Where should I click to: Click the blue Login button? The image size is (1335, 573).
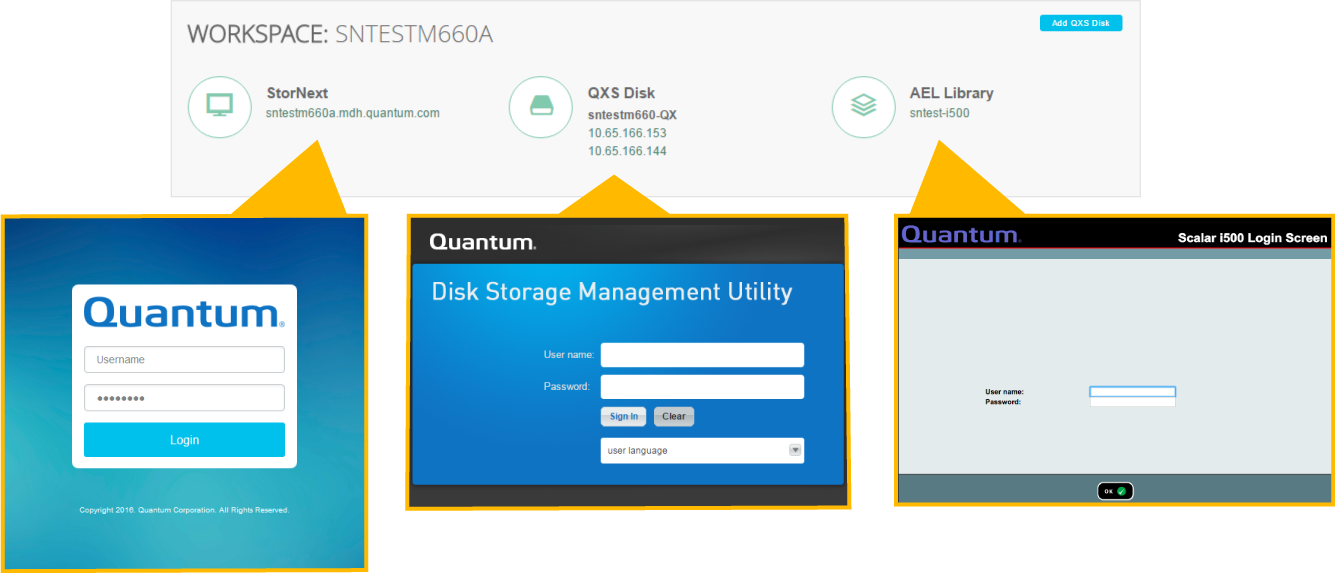tap(184, 440)
